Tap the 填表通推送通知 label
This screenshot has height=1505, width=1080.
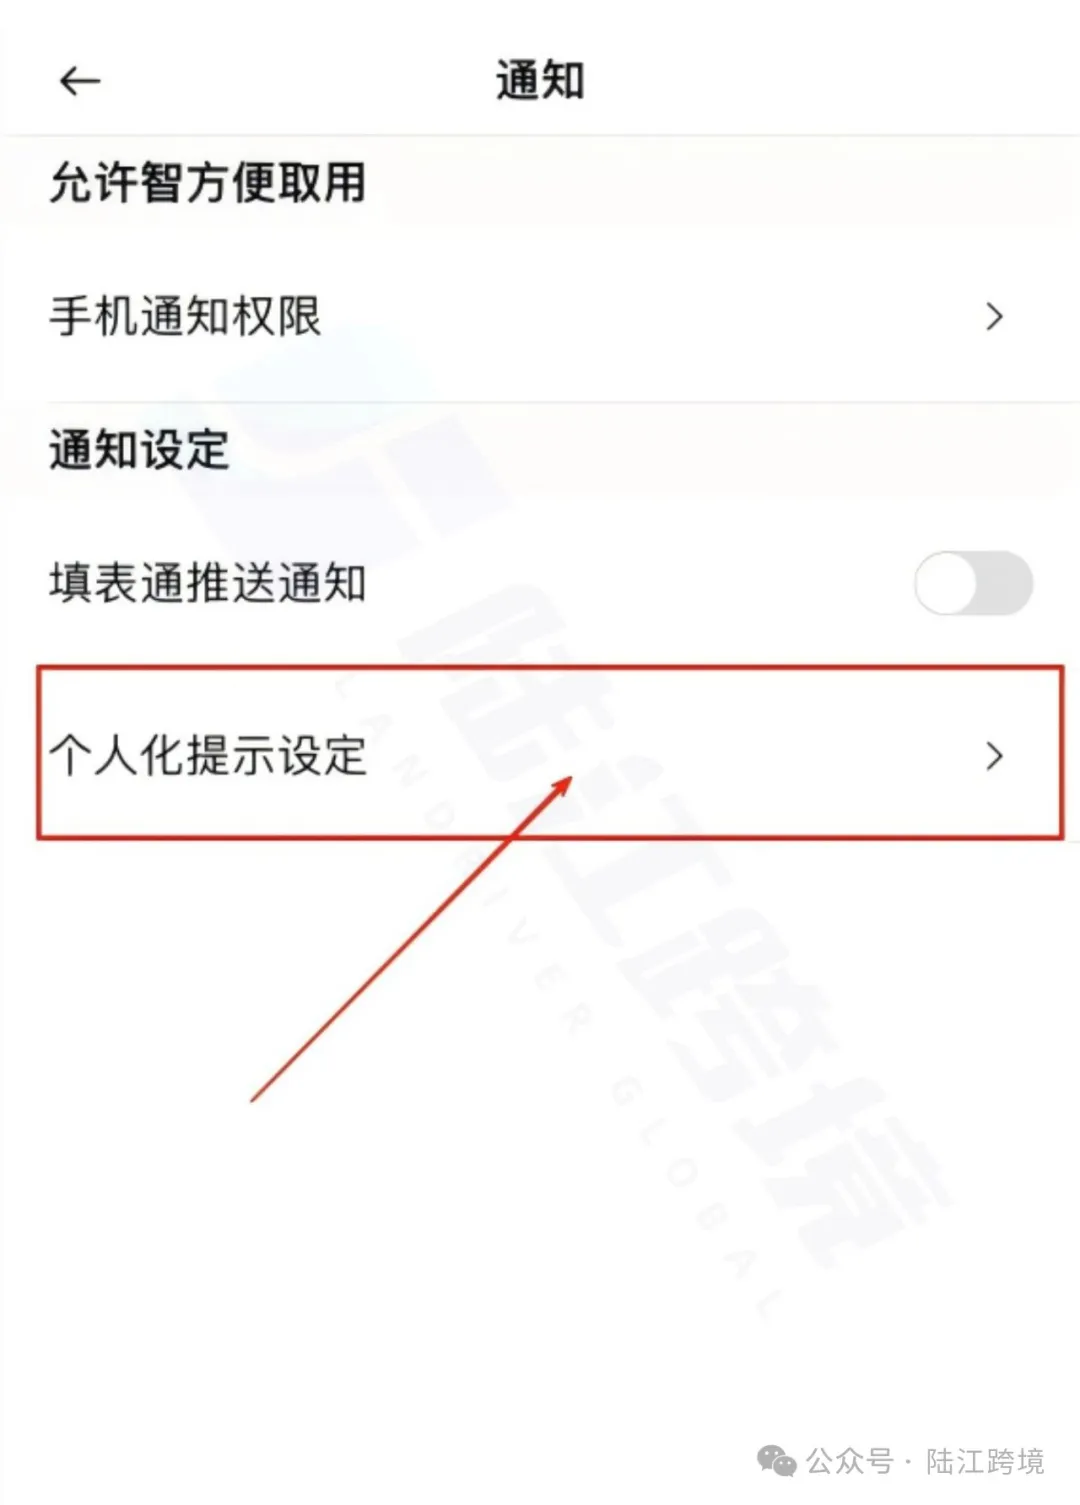click(x=208, y=583)
